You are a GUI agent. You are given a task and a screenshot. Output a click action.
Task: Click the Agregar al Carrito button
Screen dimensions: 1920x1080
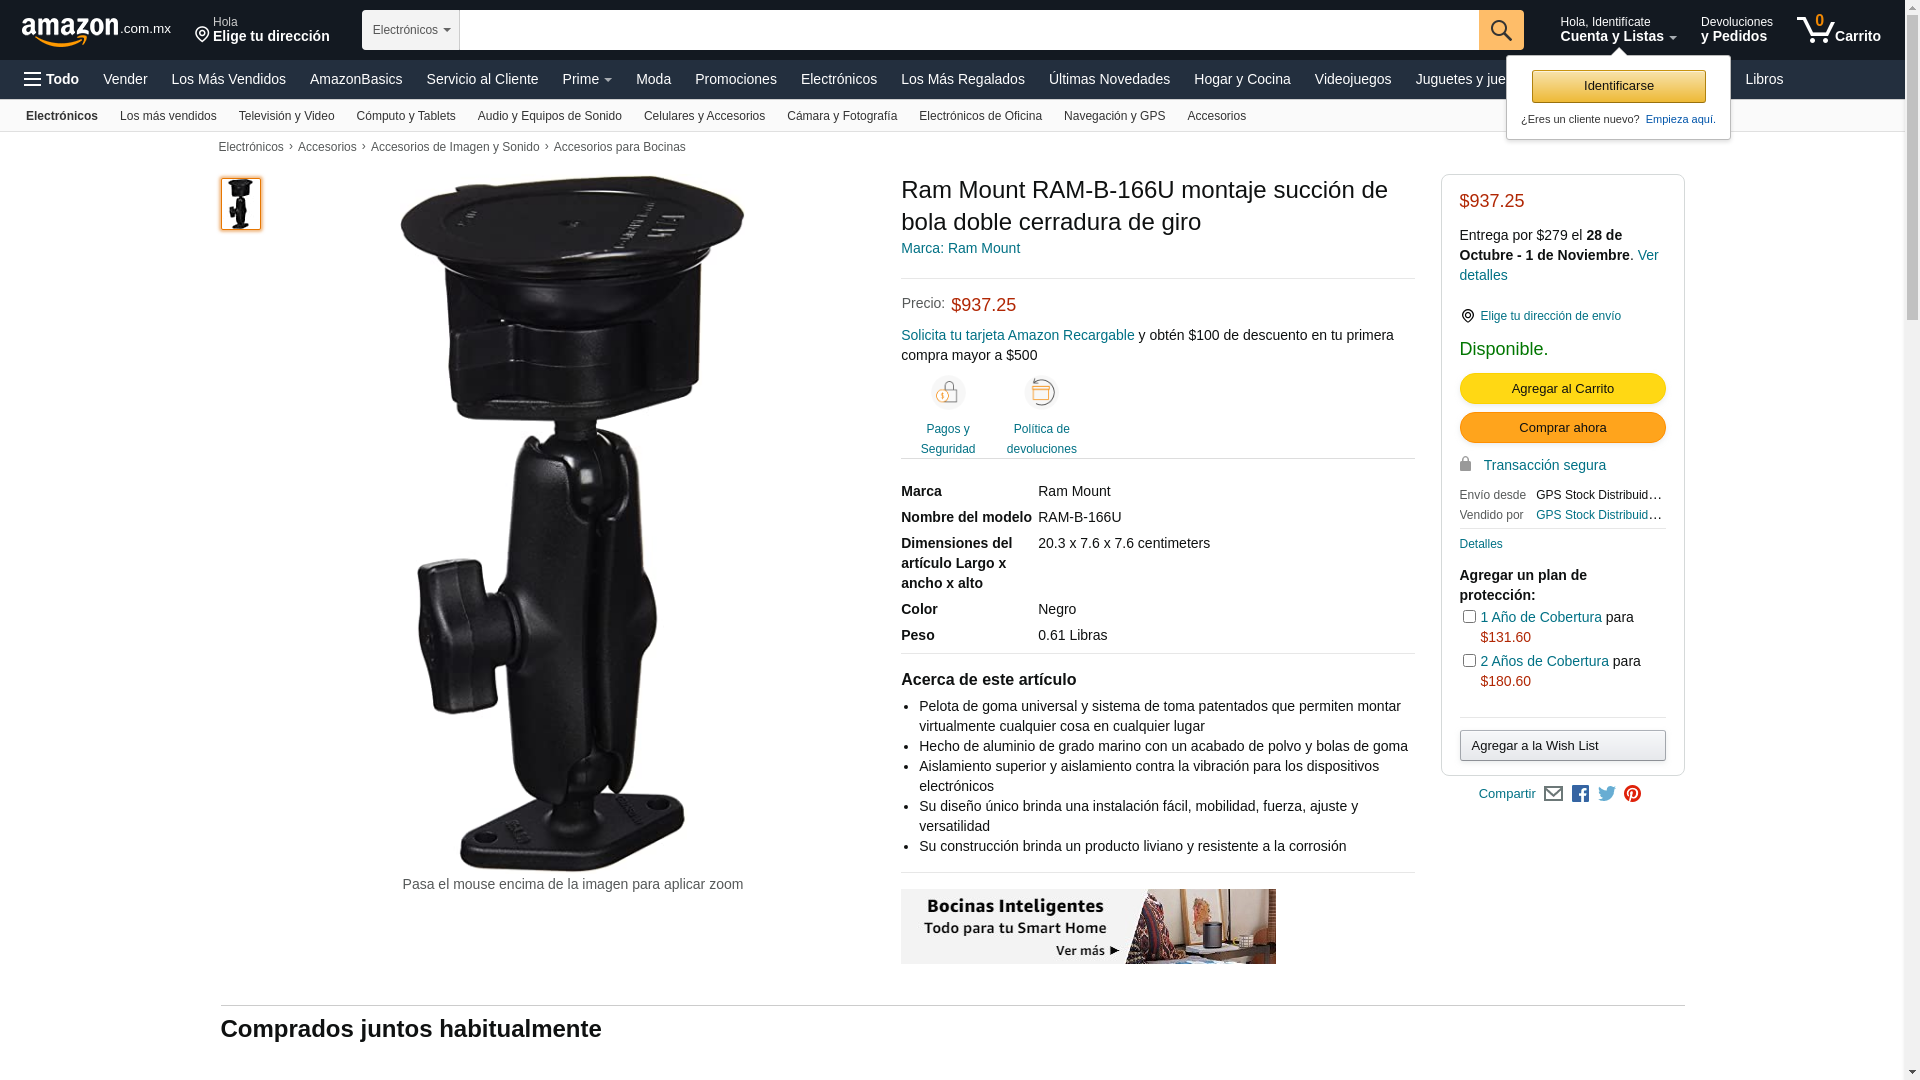click(x=1562, y=388)
